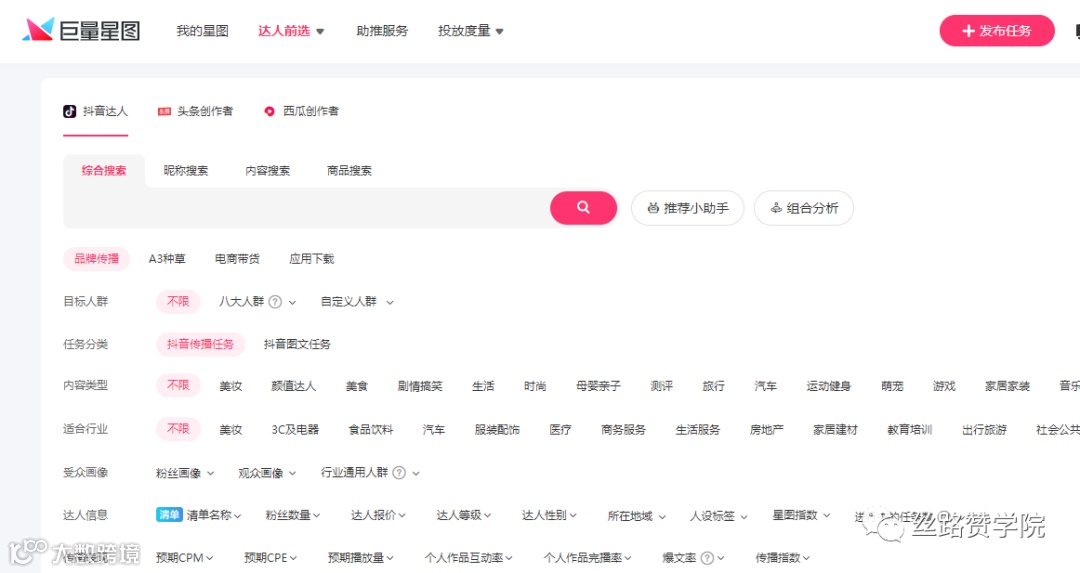
Task: Open the 清单名称 dropdown
Action: pyautogui.click(x=214, y=515)
